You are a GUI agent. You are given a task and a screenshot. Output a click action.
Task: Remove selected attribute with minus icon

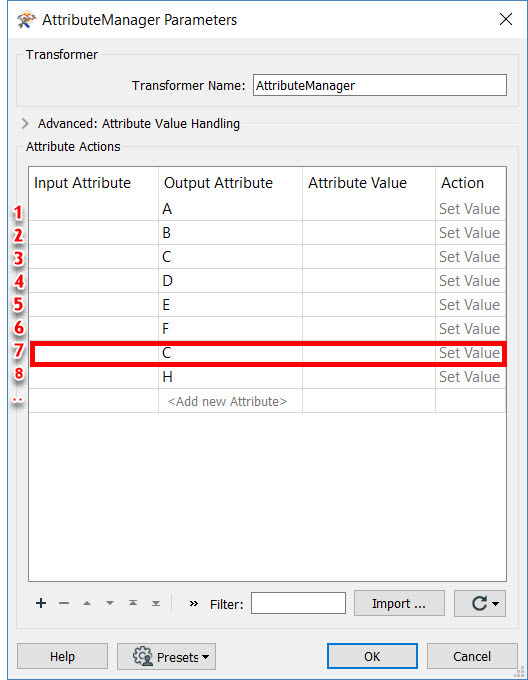64,603
